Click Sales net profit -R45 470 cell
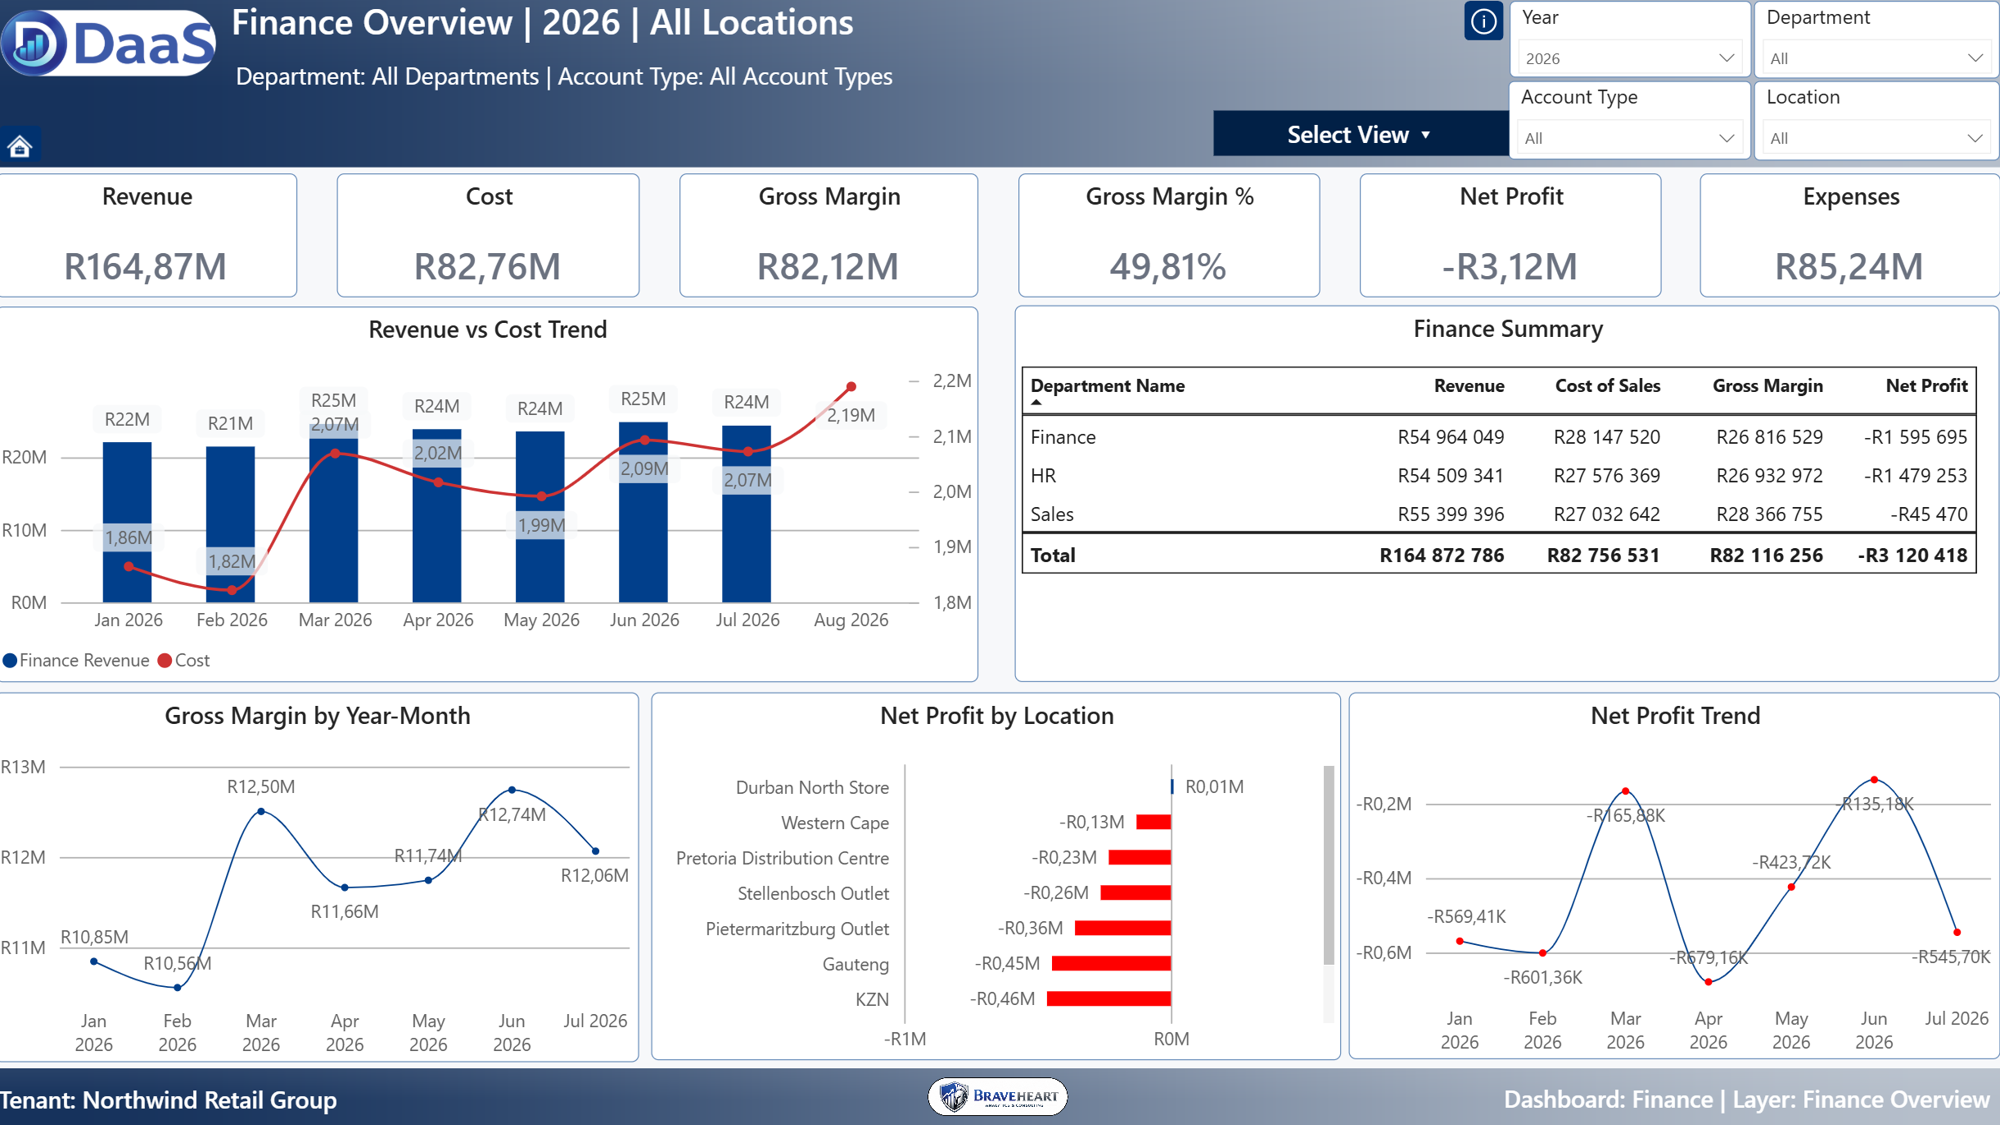This screenshot has width=2000, height=1125. [x=1928, y=514]
